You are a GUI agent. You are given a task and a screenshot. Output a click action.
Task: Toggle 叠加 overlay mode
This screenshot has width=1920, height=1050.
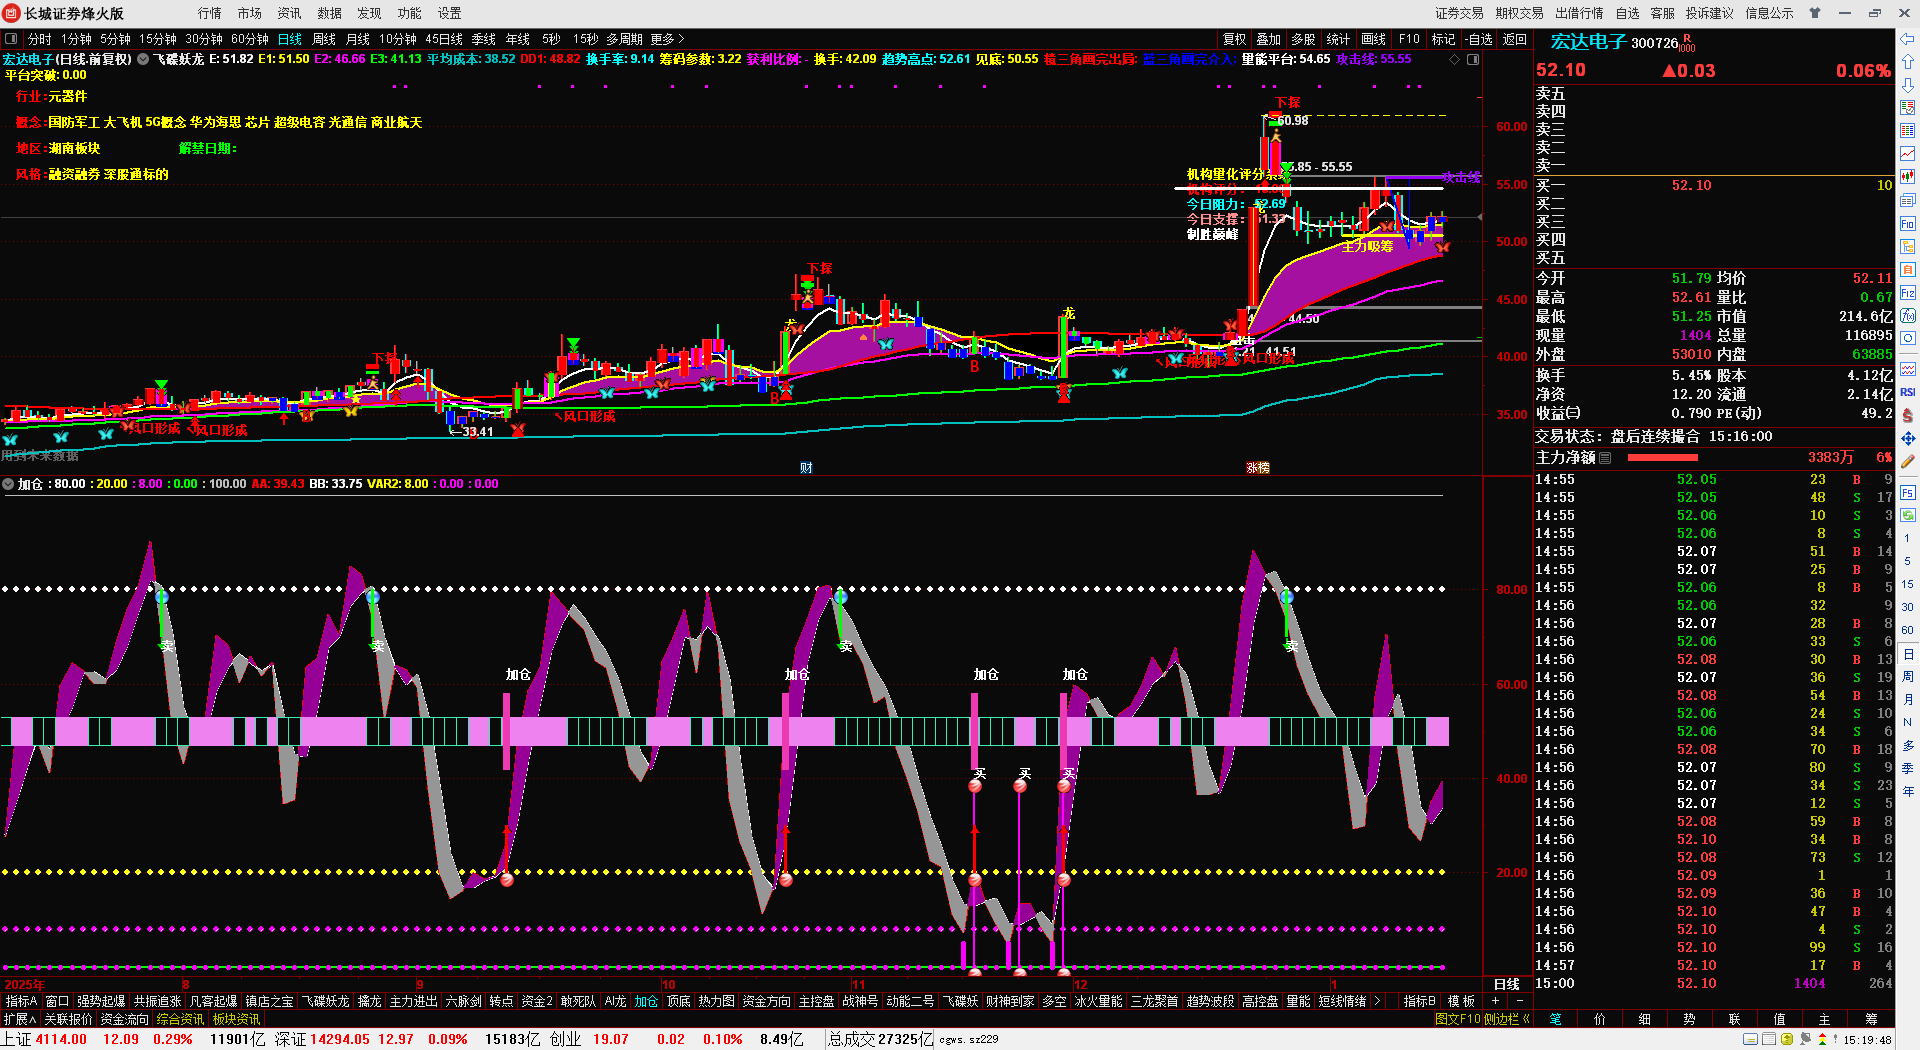click(x=1269, y=39)
